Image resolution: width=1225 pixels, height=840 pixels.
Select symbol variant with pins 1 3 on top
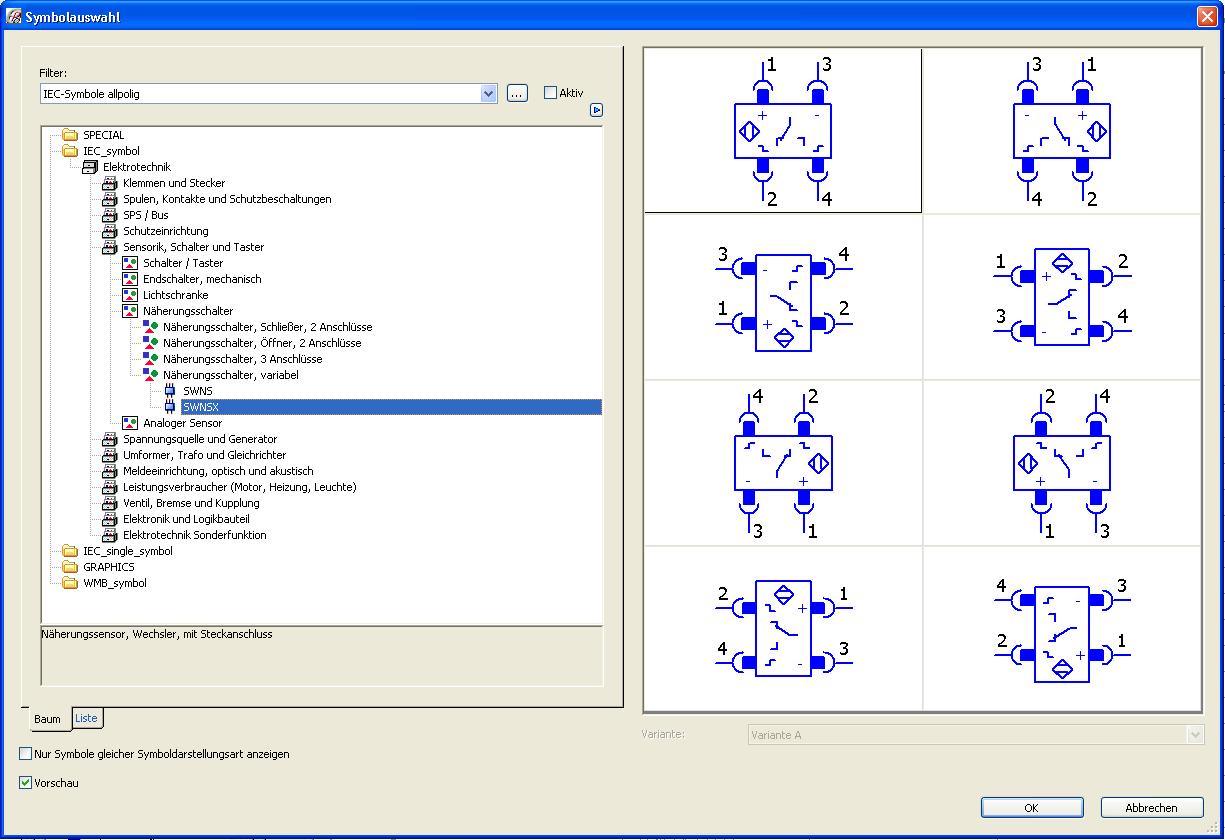tap(783, 130)
